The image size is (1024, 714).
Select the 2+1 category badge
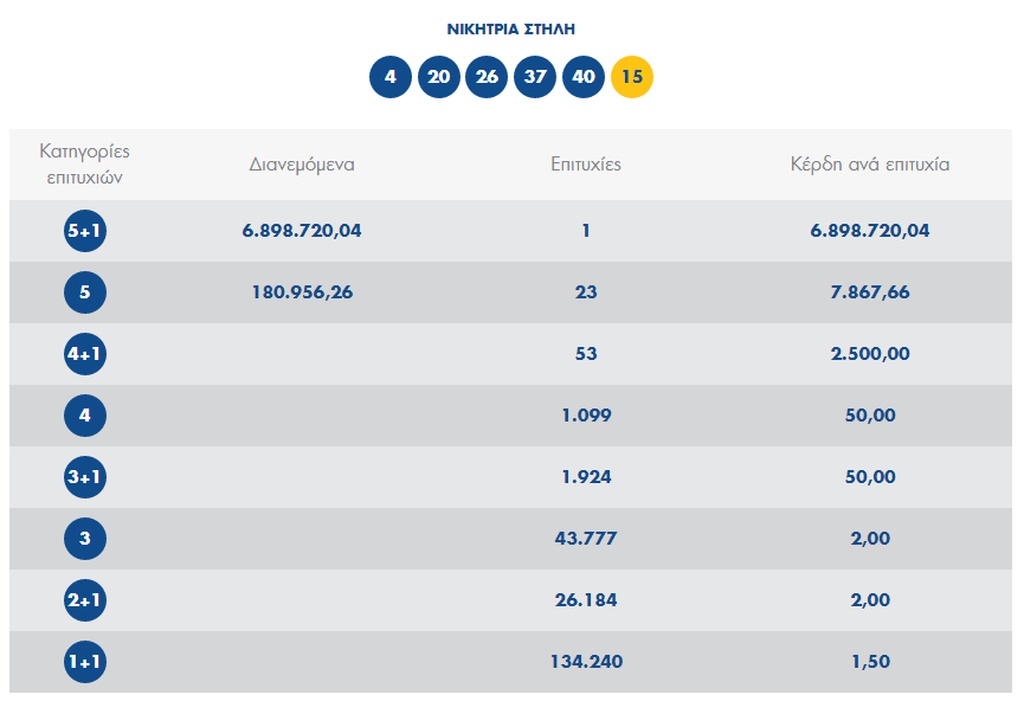85,600
